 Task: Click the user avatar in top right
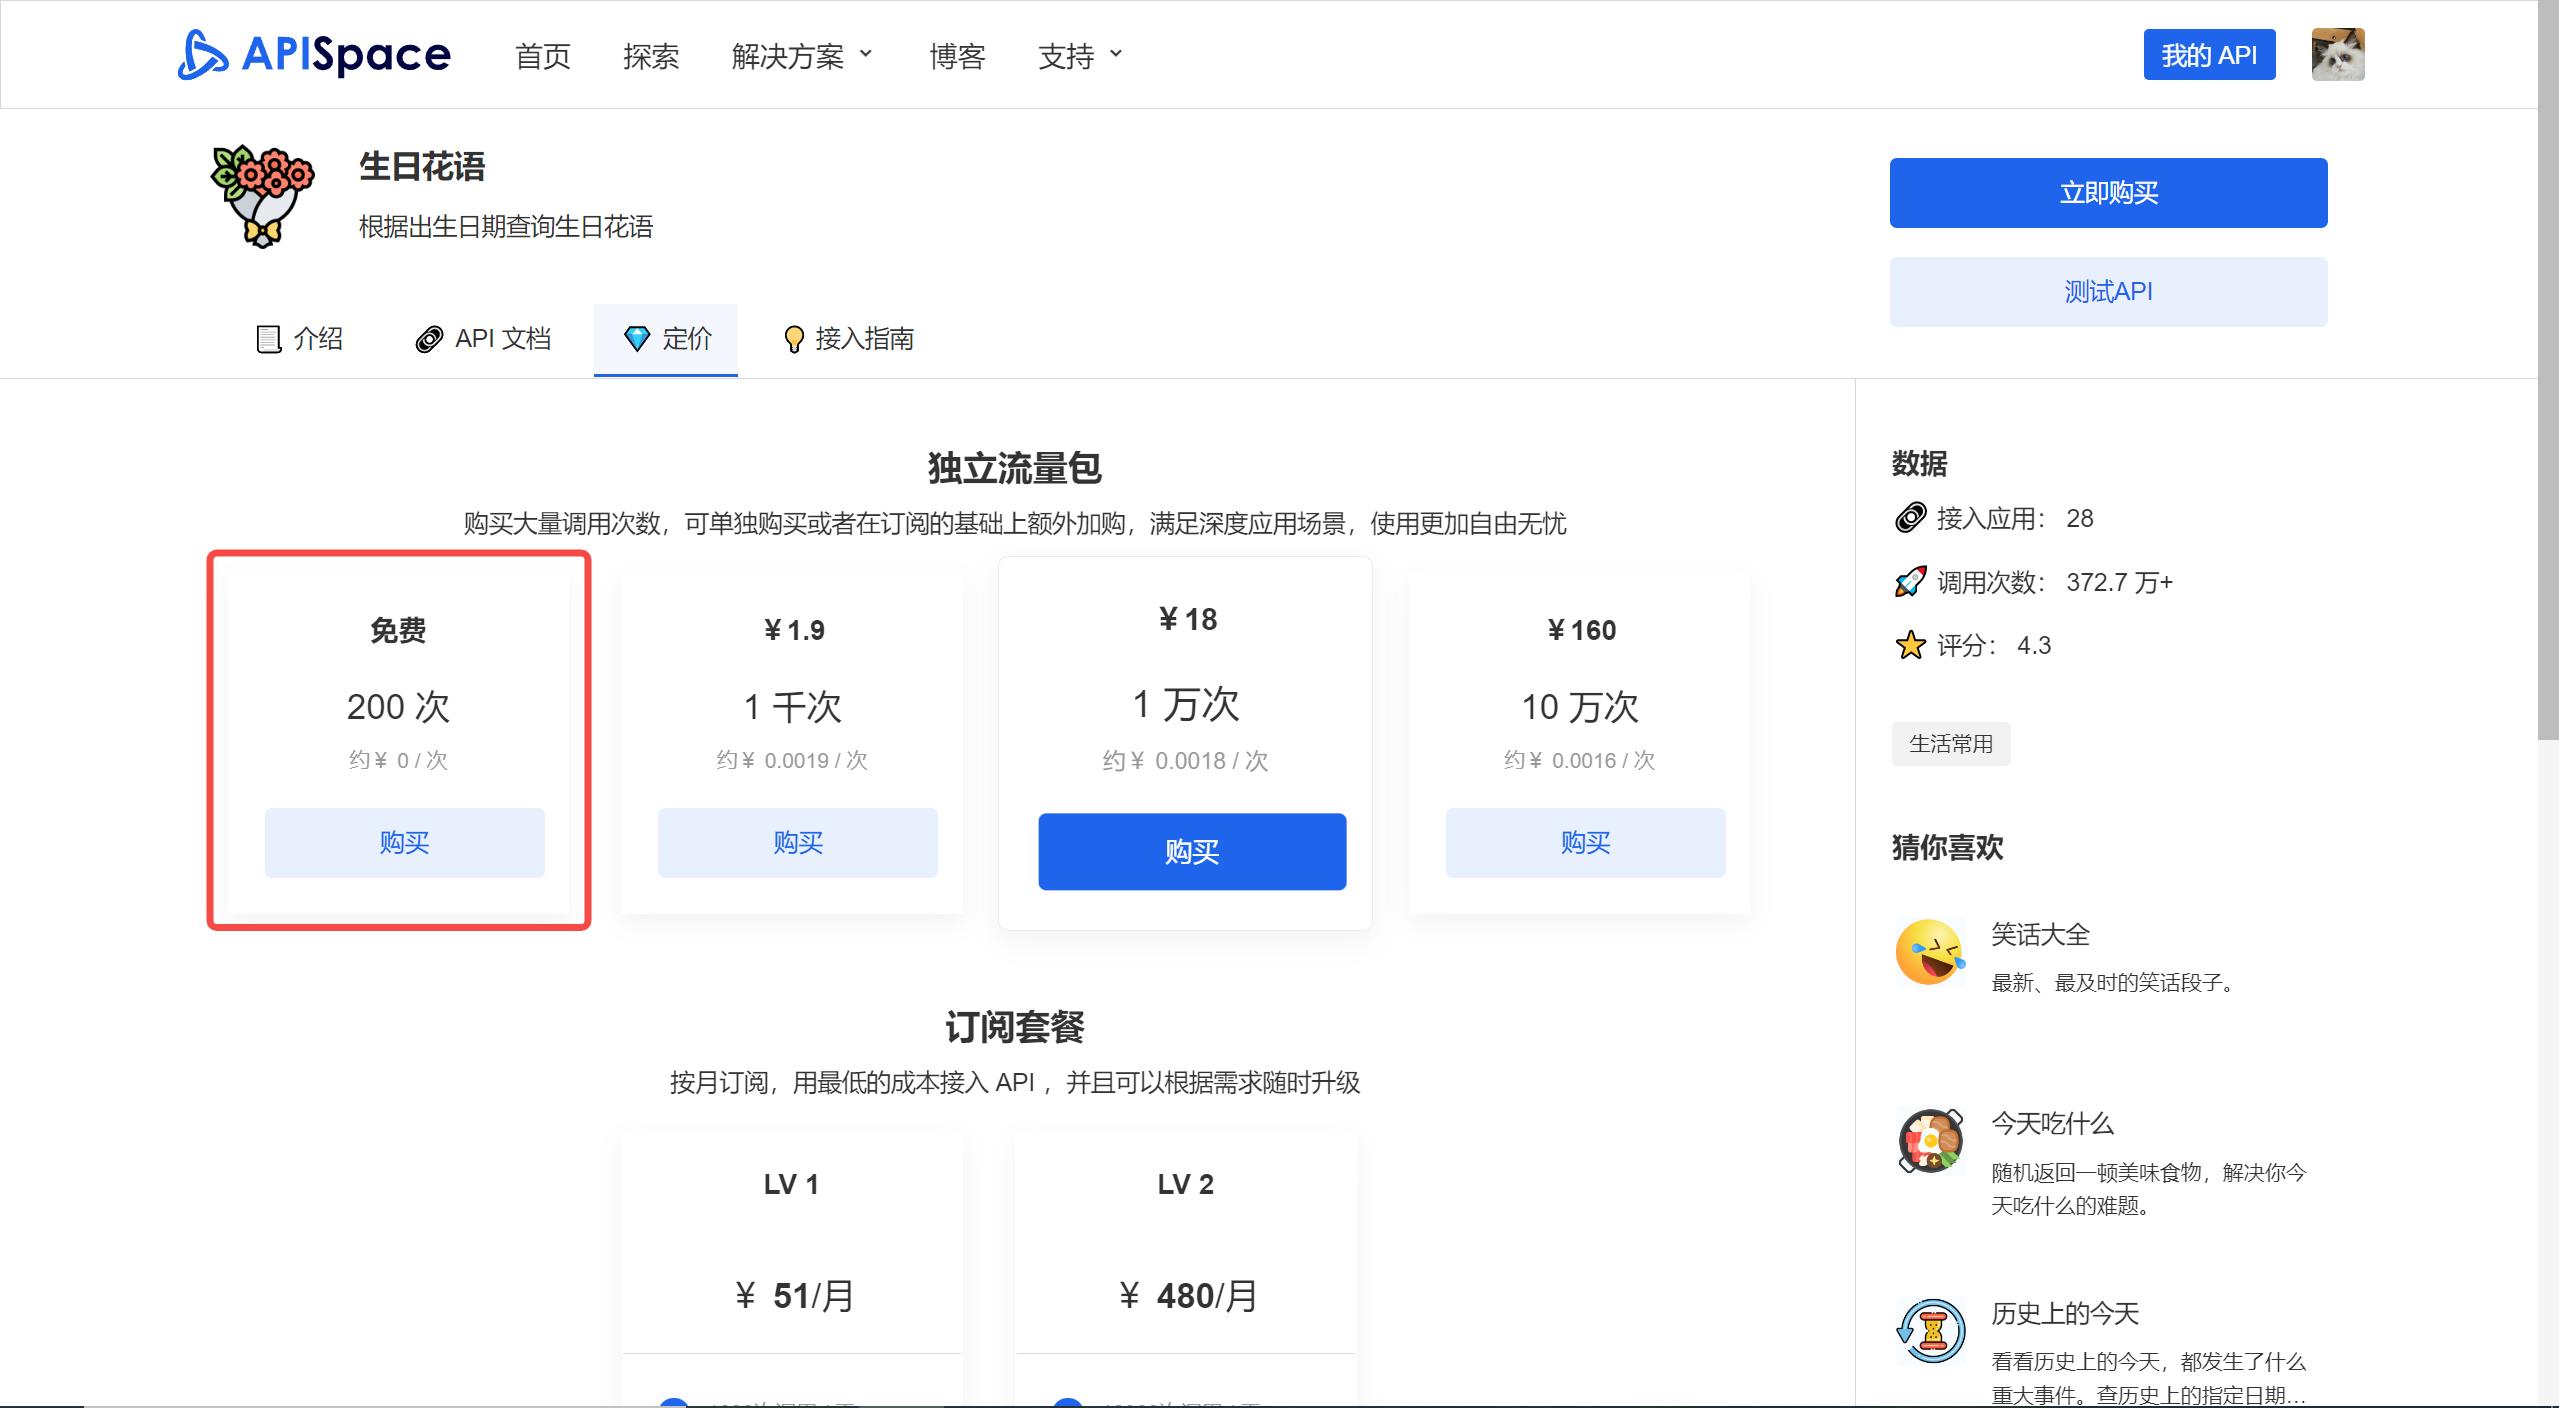[2339, 54]
